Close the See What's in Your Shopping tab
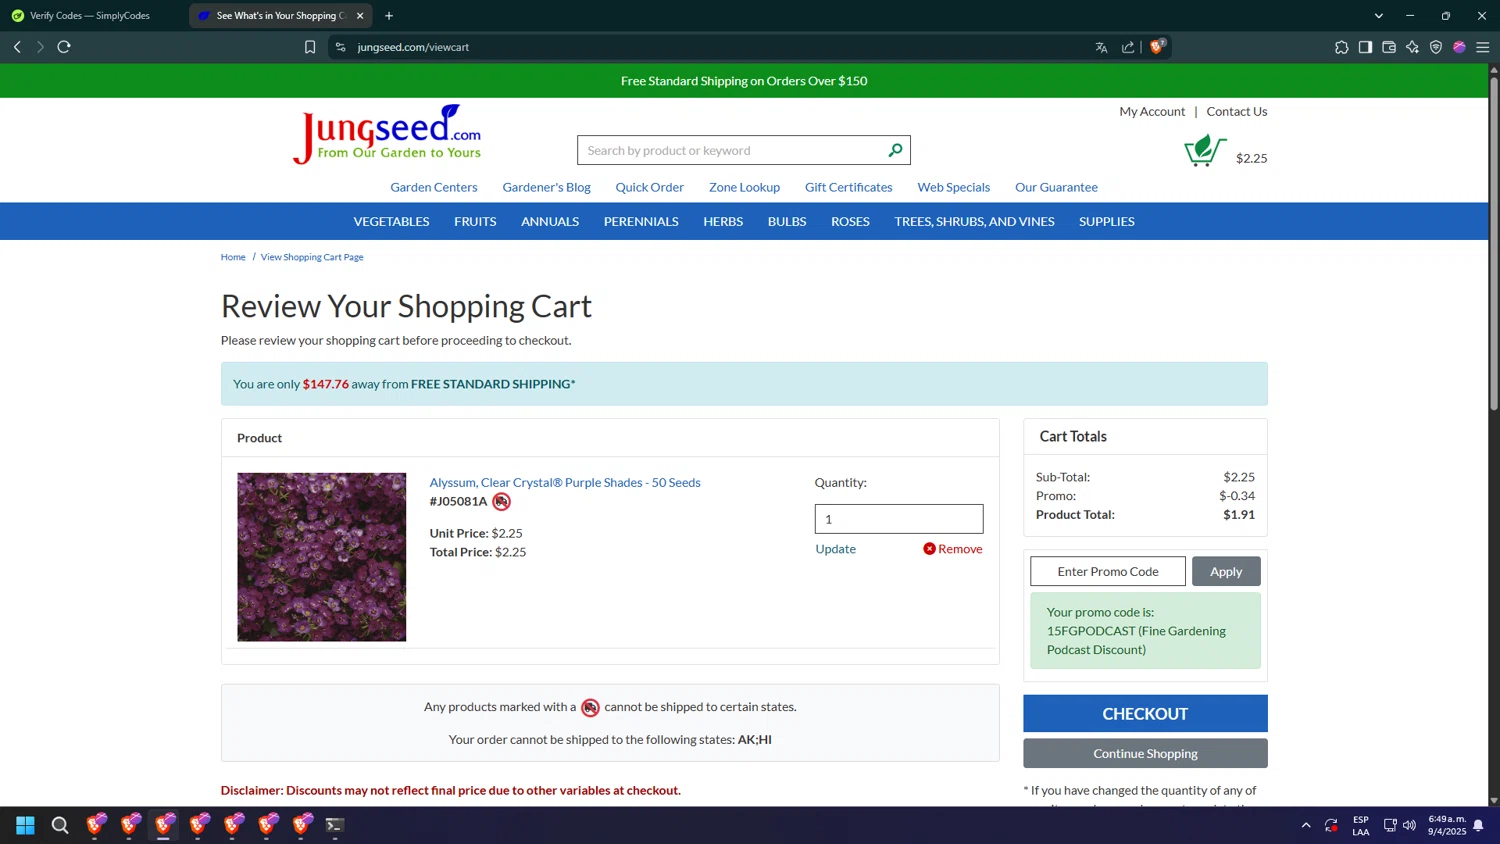Screen dimensions: 1500x844 pyautogui.click(x=360, y=16)
